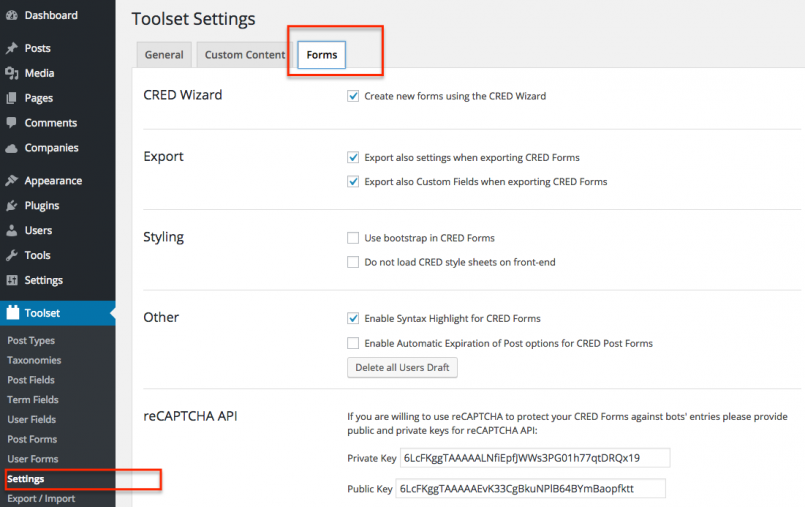Click the Comments speech bubble icon
This screenshot has width=805, height=507.
(x=12, y=123)
